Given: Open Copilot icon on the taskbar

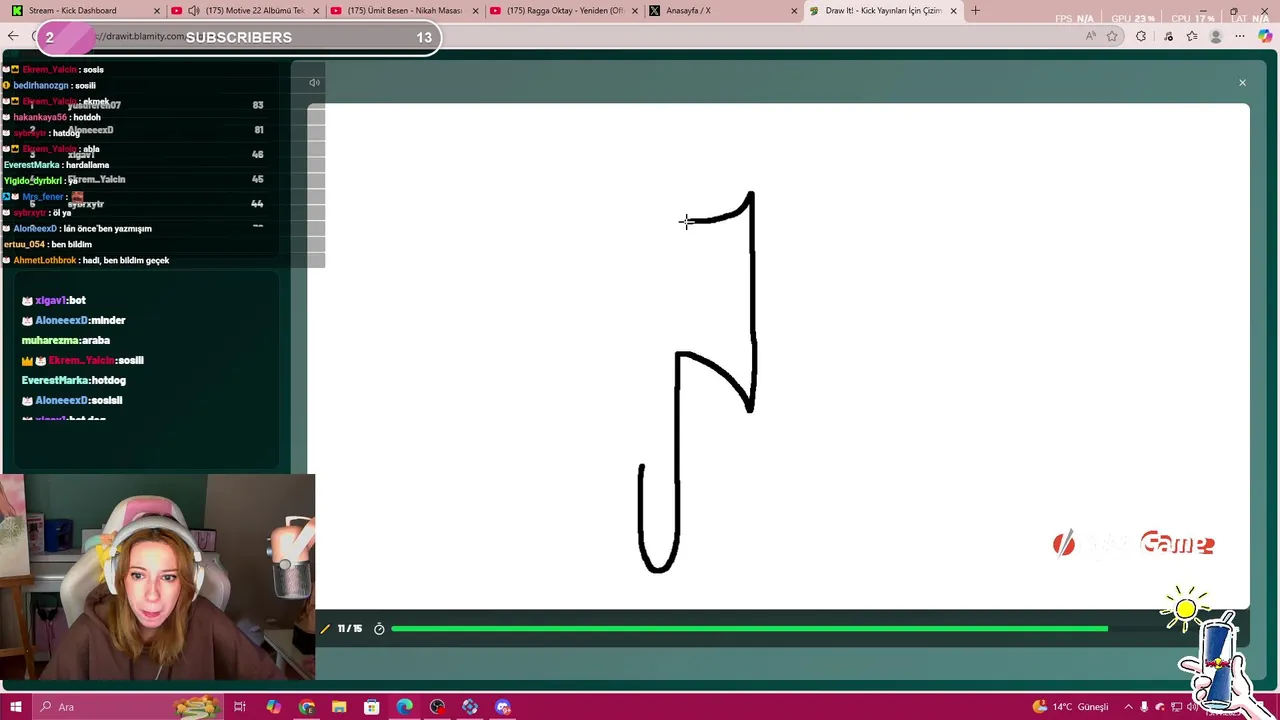Looking at the screenshot, I should [273, 707].
